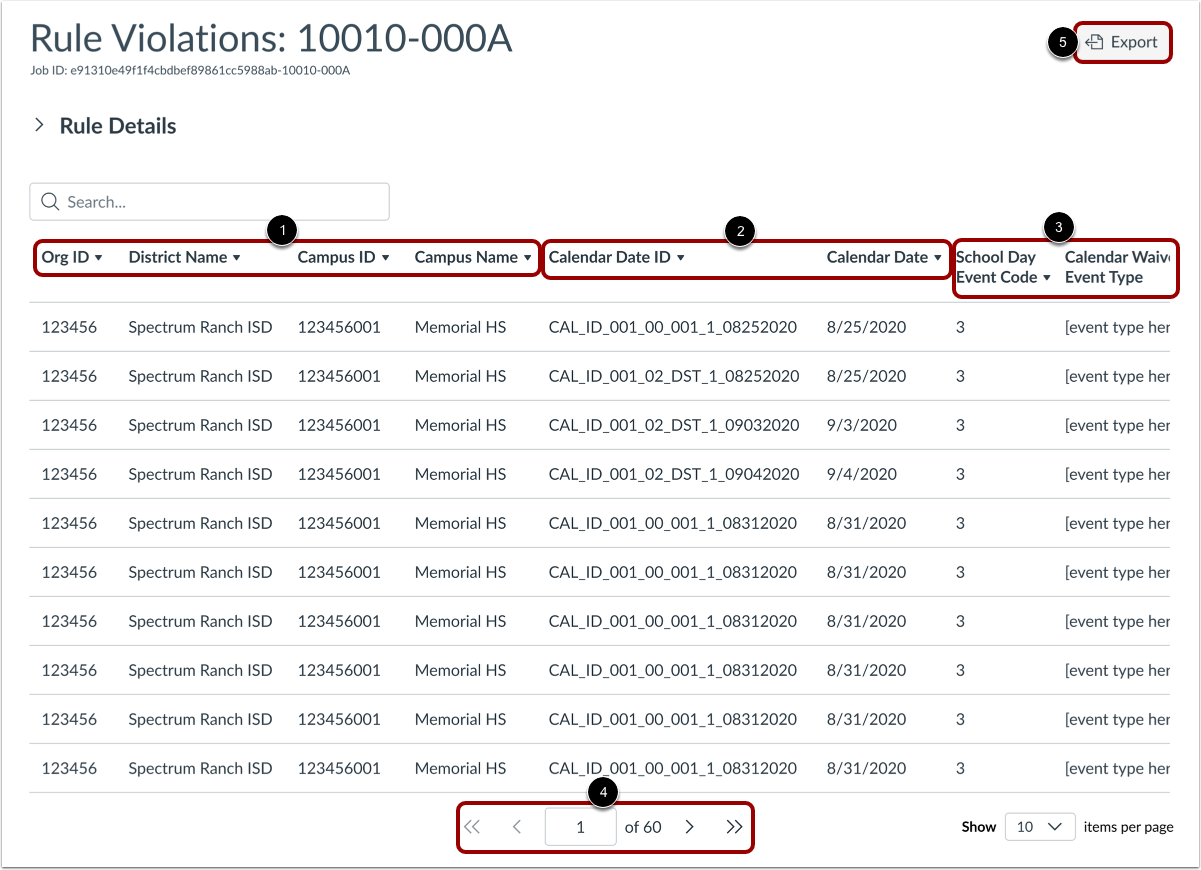Click the 'of 60' page count text
The width and height of the screenshot is (1201, 870).
643,827
